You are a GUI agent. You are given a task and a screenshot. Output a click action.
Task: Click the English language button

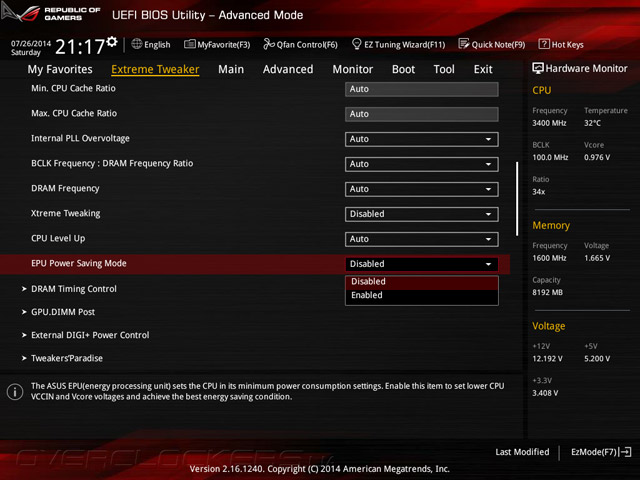click(151, 44)
